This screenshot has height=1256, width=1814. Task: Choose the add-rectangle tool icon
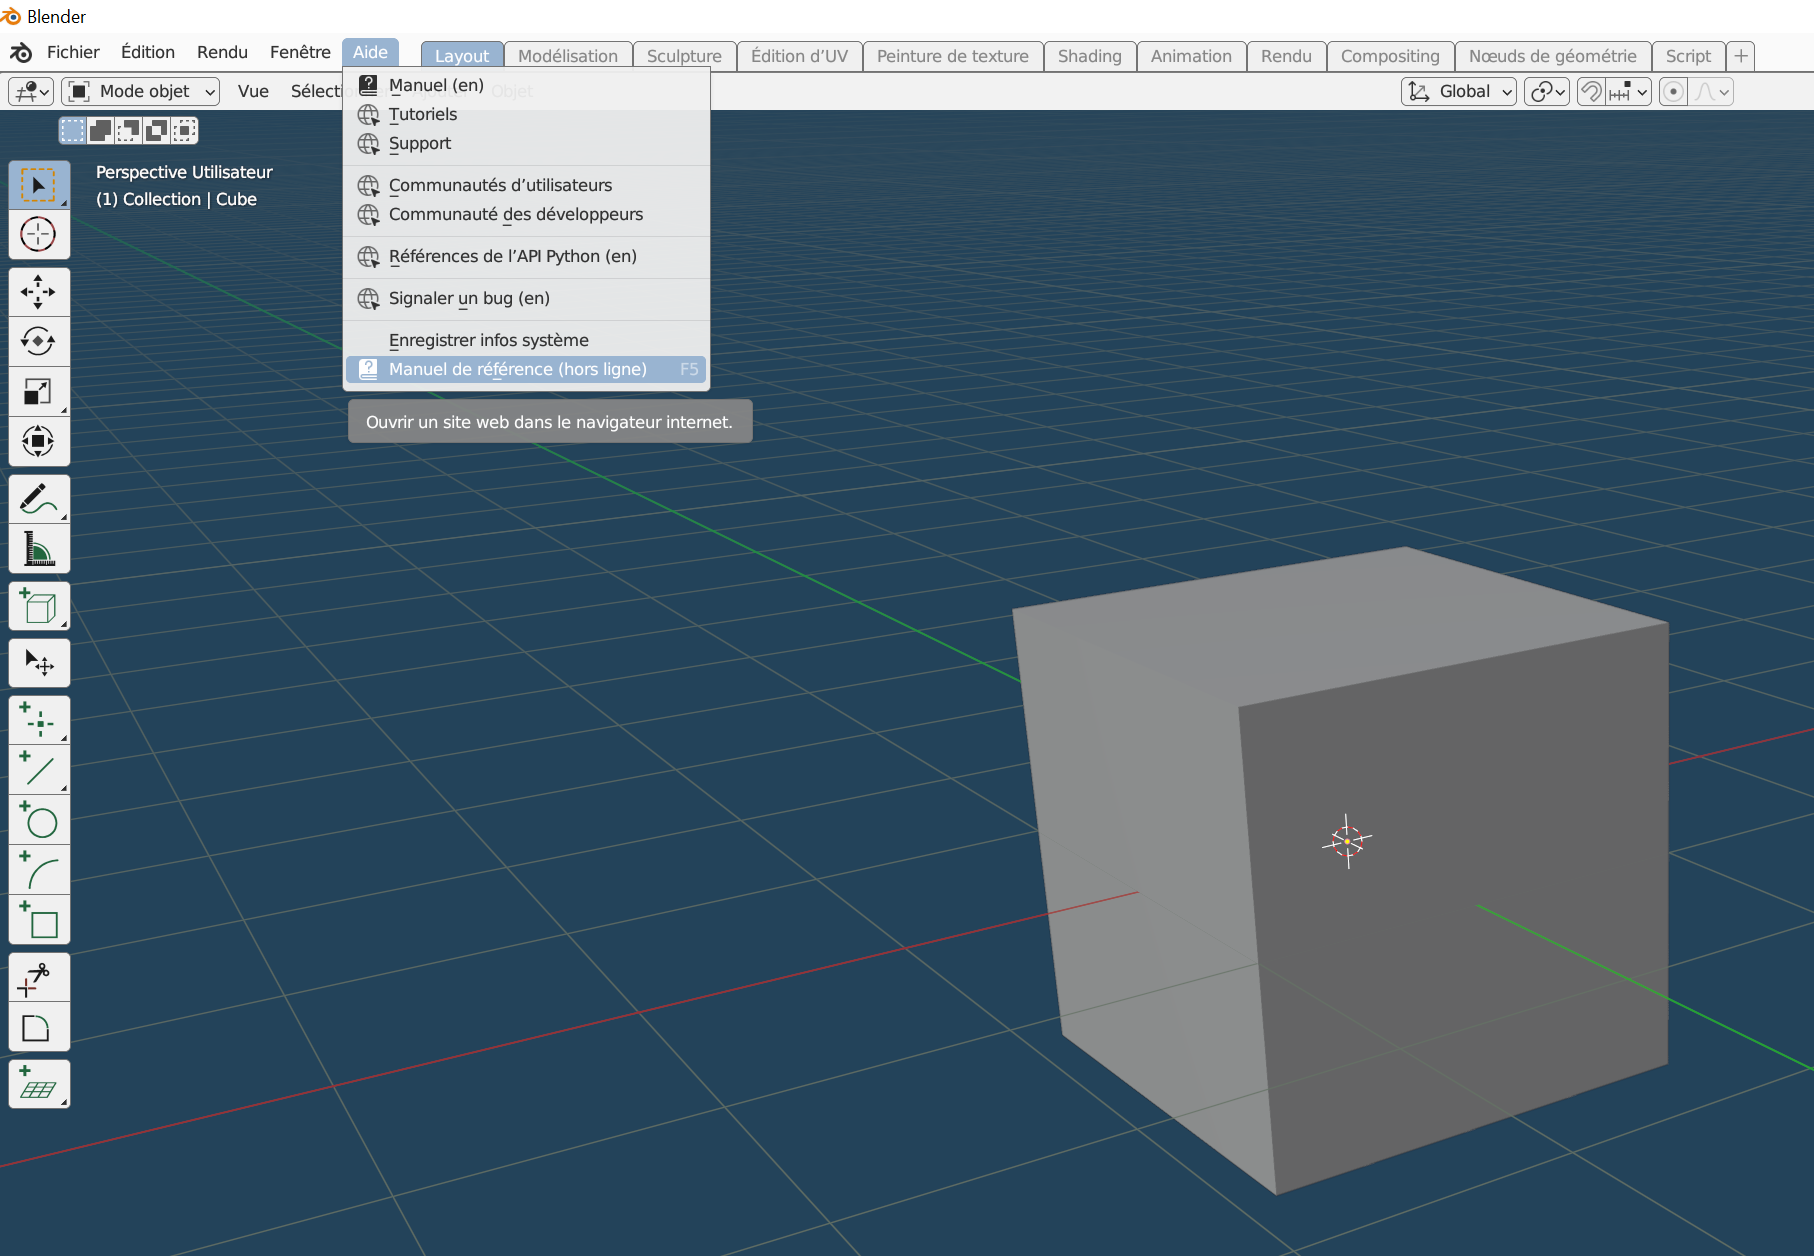[x=39, y=920]
